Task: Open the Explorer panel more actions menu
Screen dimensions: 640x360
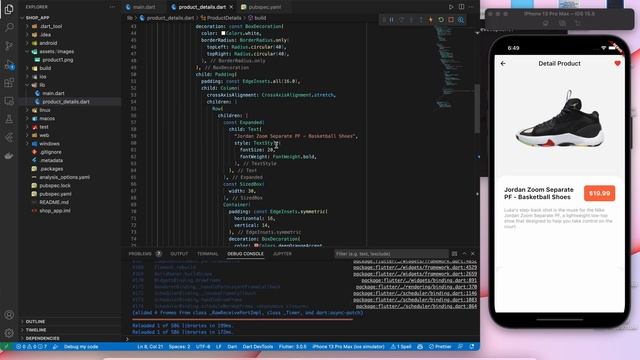Action: (112, 7)
